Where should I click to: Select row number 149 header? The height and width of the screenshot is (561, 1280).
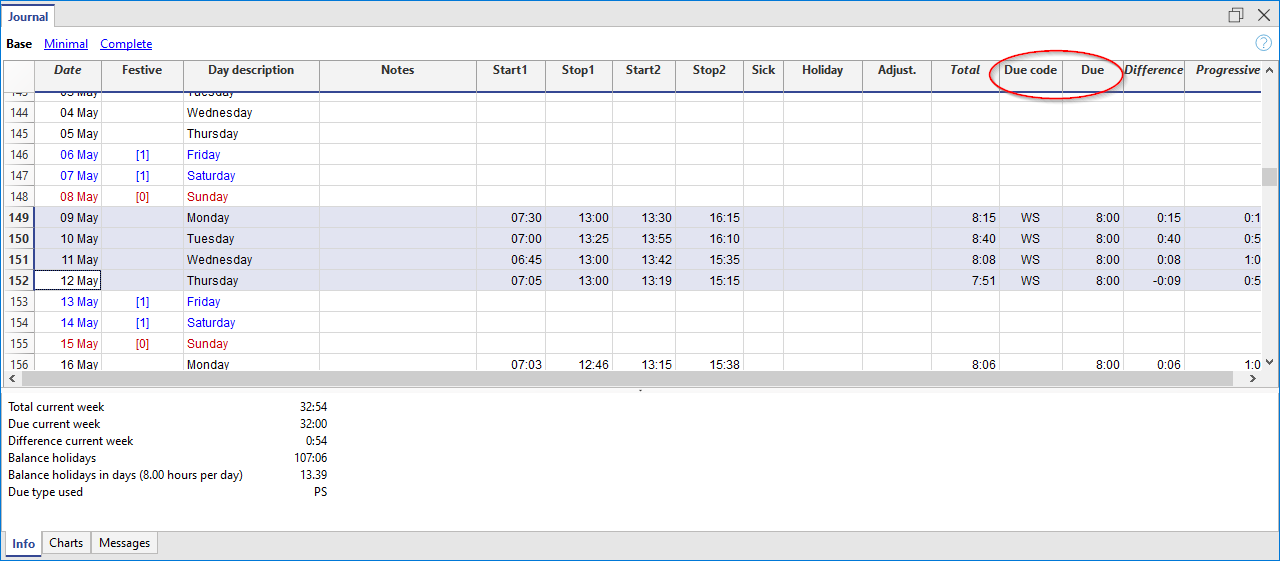(19, 218)
